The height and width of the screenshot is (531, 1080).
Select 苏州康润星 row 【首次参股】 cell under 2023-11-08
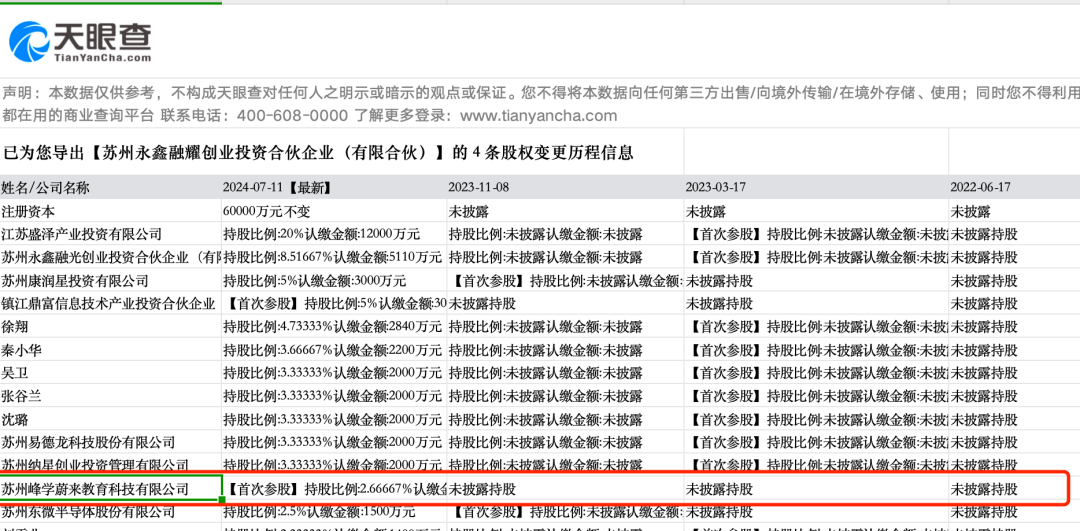[x=565, y=280]
